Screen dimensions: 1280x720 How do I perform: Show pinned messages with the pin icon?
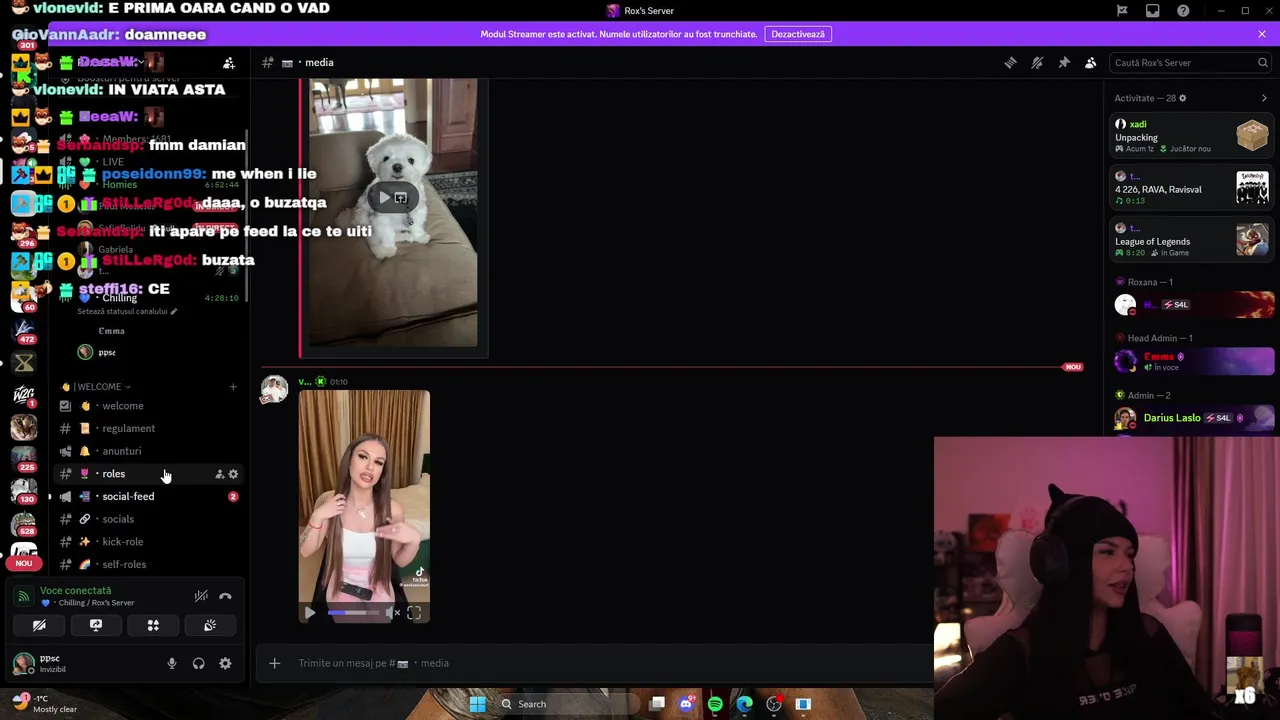point(1064,62)
